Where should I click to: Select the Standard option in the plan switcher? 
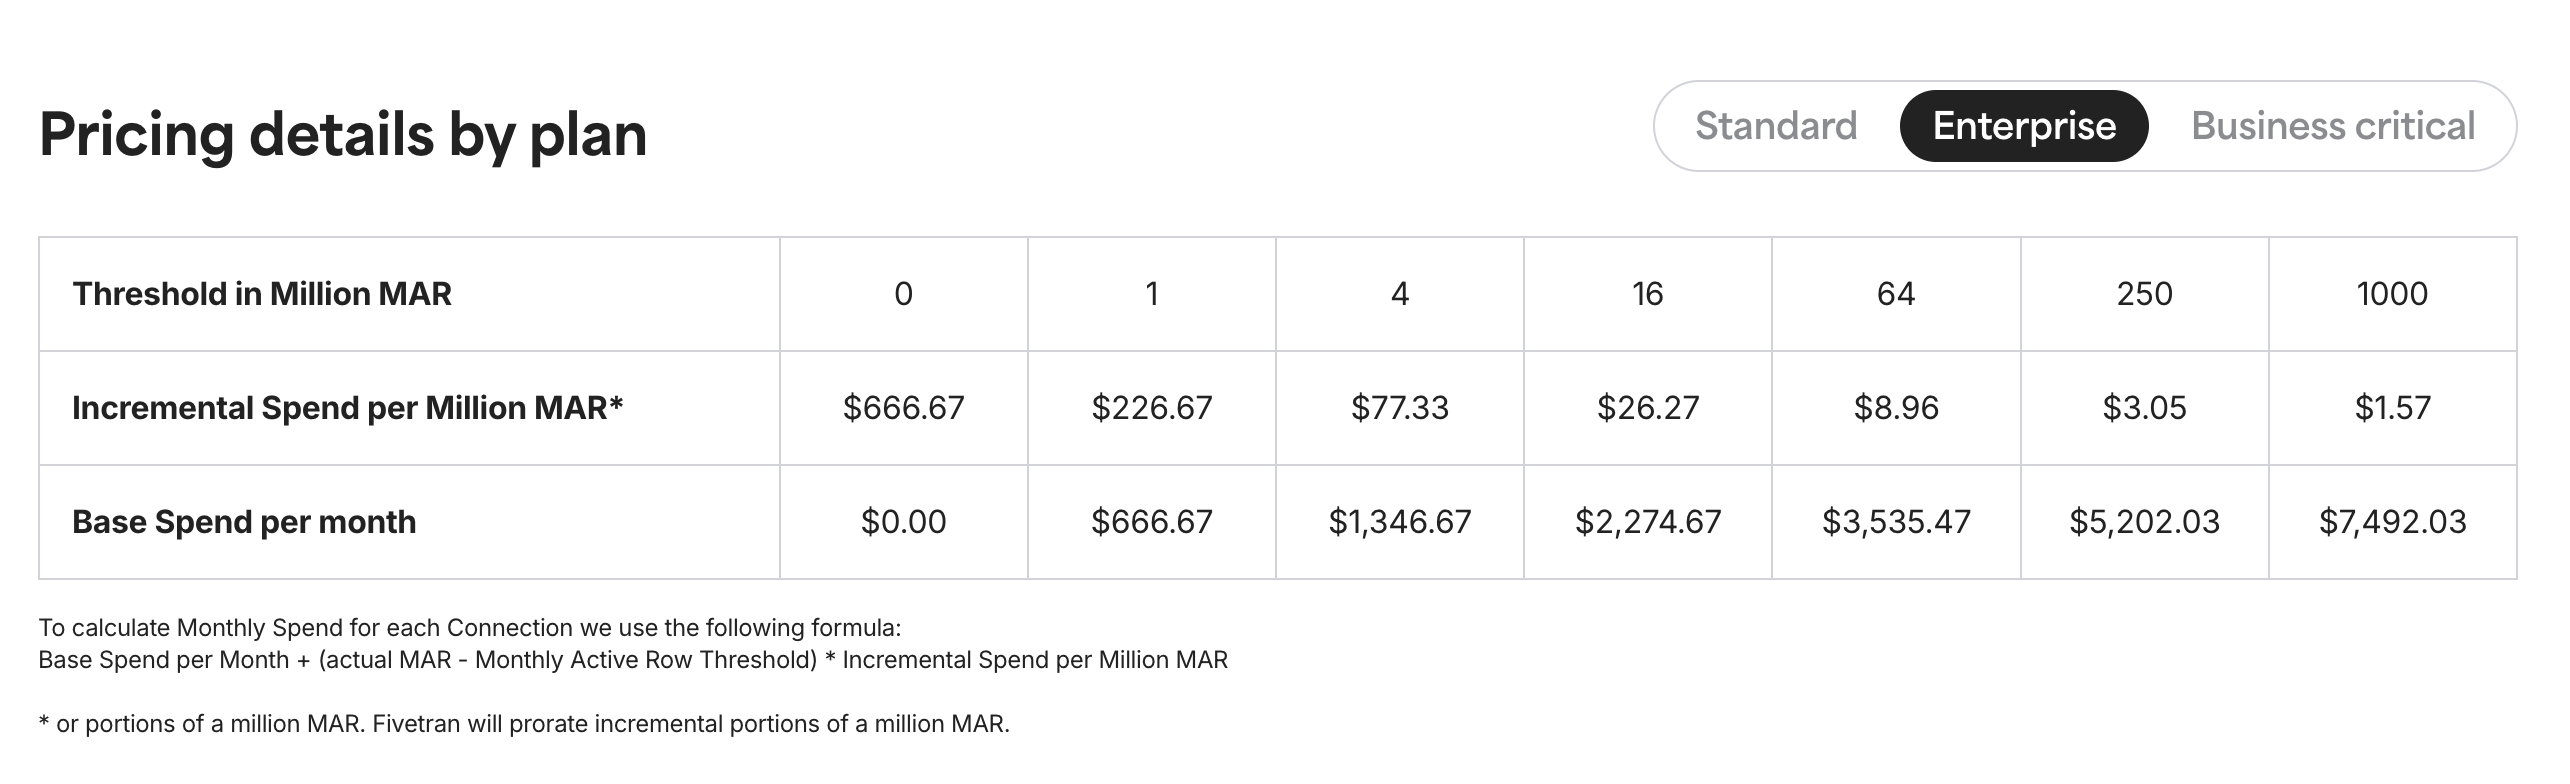coord(1777,126)
